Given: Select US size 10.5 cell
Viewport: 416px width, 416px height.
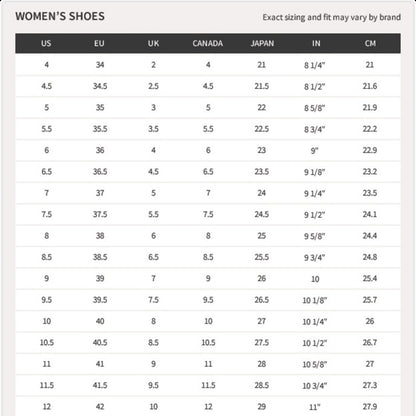Looking at the screenshot, I should [47, 342].
